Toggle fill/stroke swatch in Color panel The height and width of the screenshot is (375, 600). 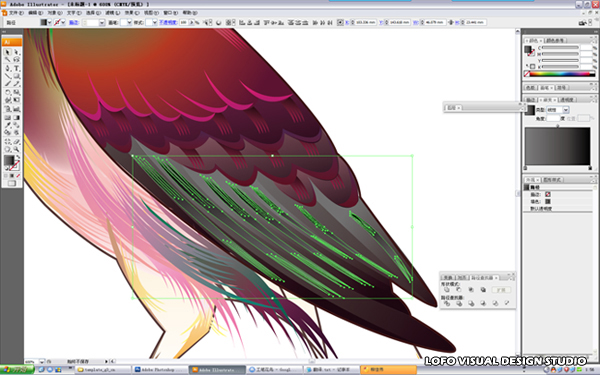tap(529, 50)
